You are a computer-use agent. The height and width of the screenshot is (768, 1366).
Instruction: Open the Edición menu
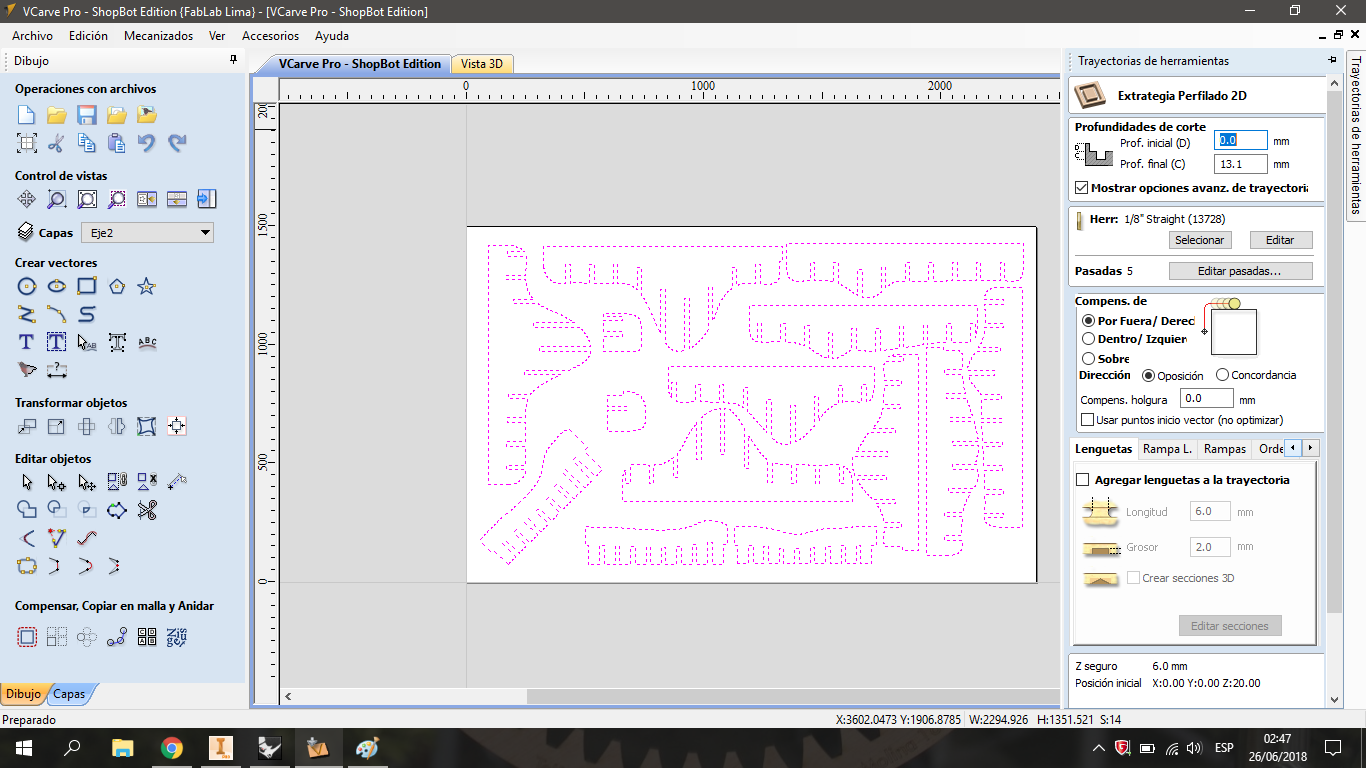click(x=88, y=35)
